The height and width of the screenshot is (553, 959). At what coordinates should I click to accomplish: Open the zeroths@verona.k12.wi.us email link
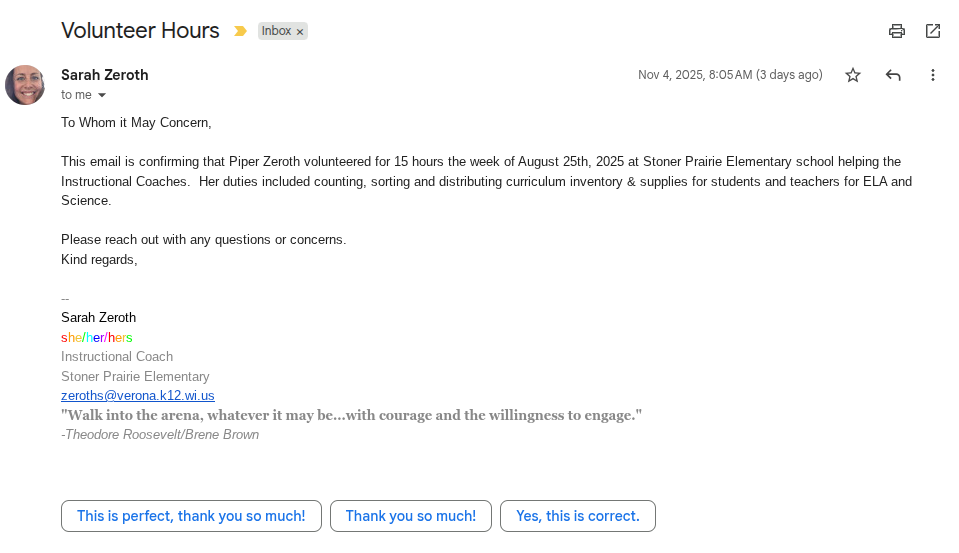pyautogui.click(x=137, y=395)
